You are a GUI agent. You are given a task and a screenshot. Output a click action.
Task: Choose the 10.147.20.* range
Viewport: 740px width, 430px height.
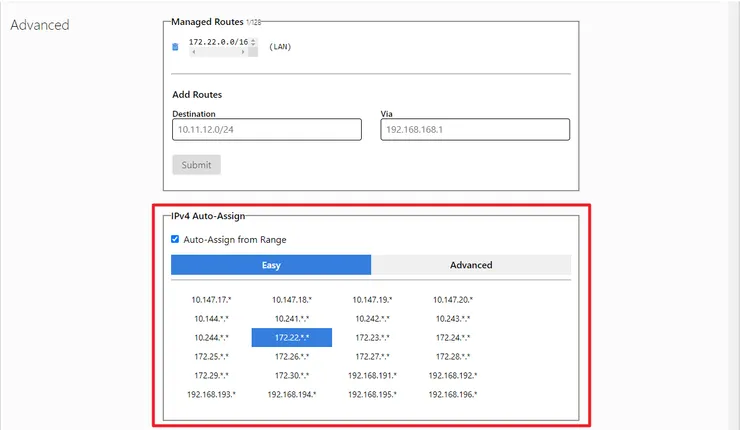tap(453, 299)
